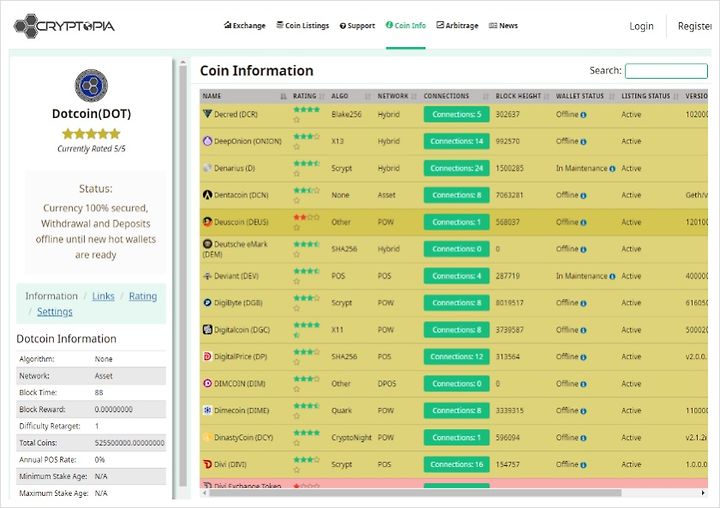The height and width of the screenshot is (508, 720).
Task: Click the DeepOnion (ONION) coin icon
Action: point(208,141)
